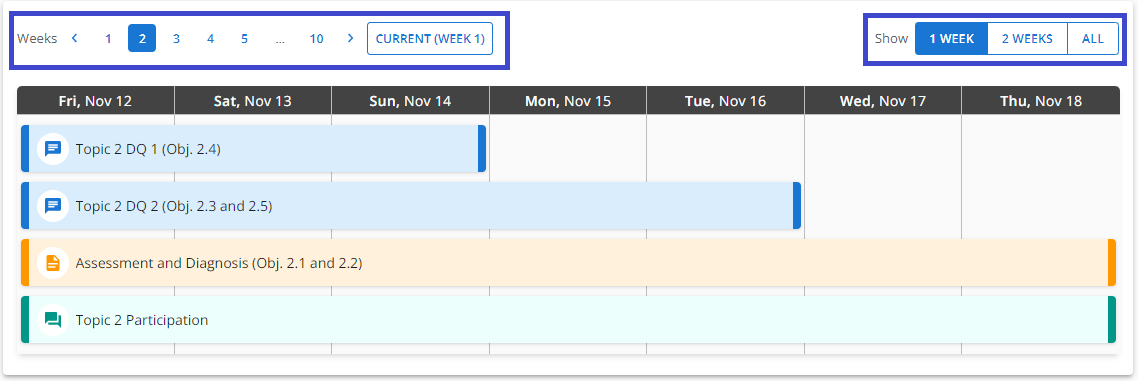1138x381 pixels.
Task: Expand hidden weeks via ellipsis
Action: pyautogui.click(x=280, y=38)
